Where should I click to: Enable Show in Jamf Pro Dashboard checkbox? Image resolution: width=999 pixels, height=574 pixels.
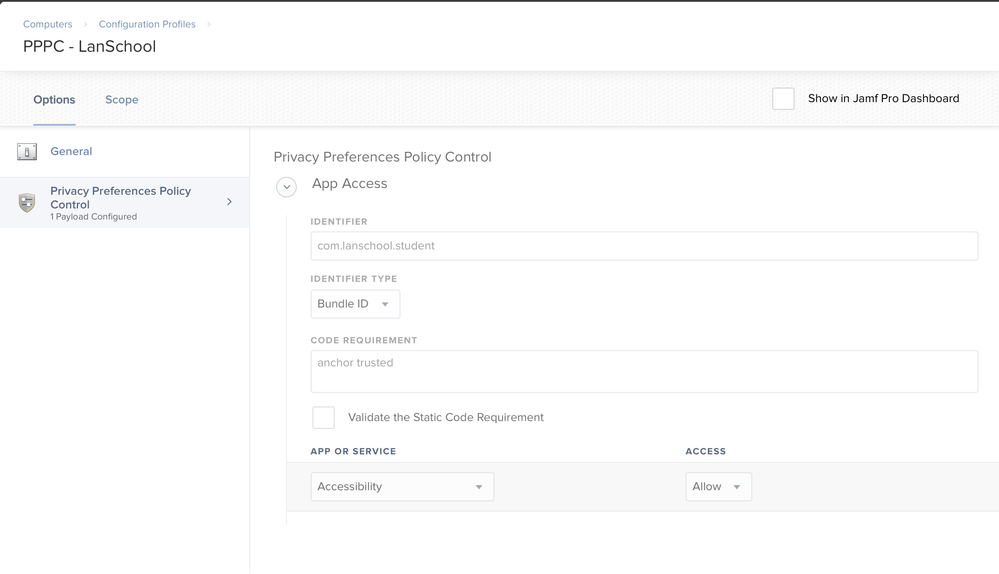(783, 99)
